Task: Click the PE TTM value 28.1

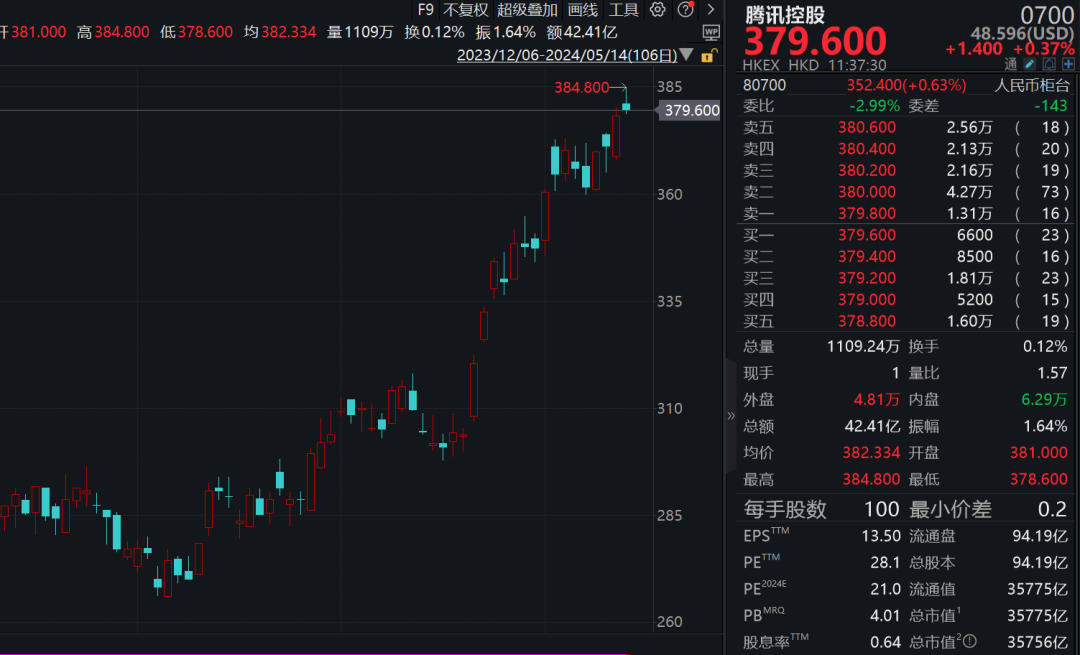Action: pyautogui.click(x=885, y=563)
